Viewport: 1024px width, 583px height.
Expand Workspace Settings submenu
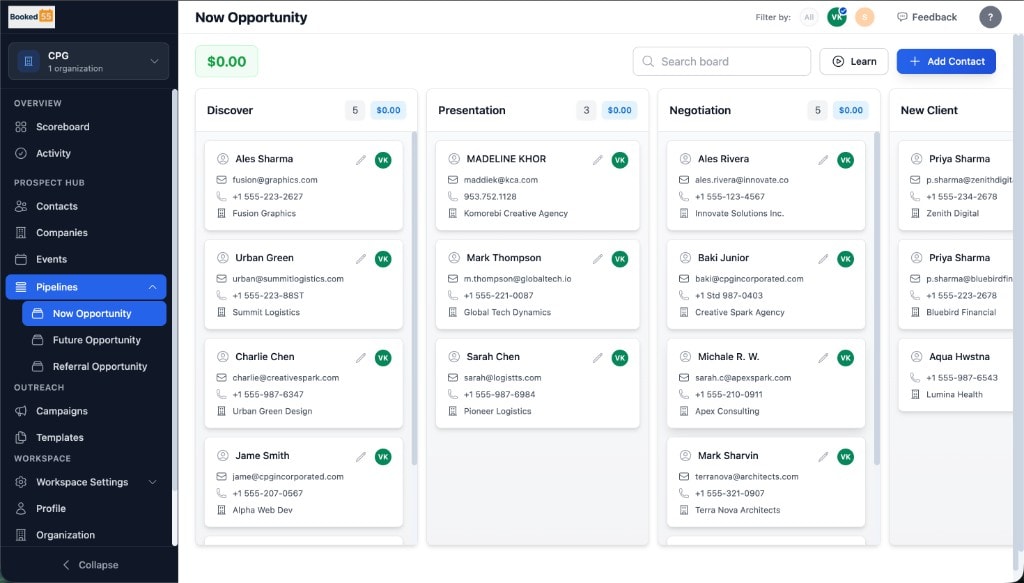[x=152, y=482]
